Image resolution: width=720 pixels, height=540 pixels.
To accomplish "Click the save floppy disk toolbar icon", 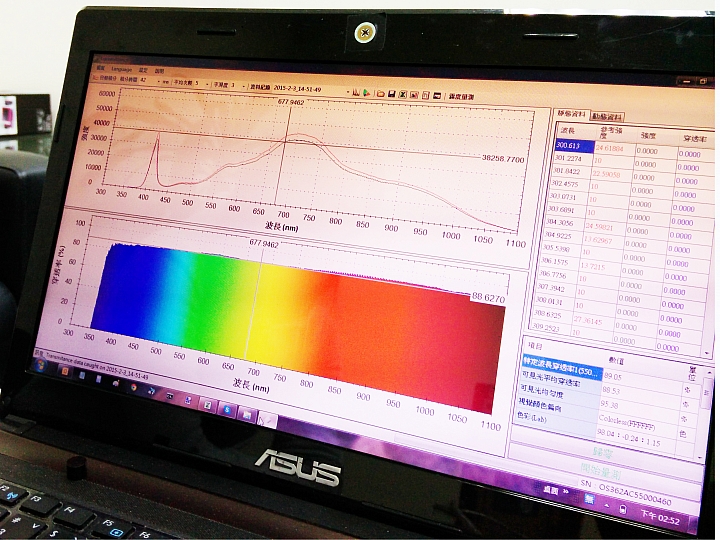I will (392, 94).
